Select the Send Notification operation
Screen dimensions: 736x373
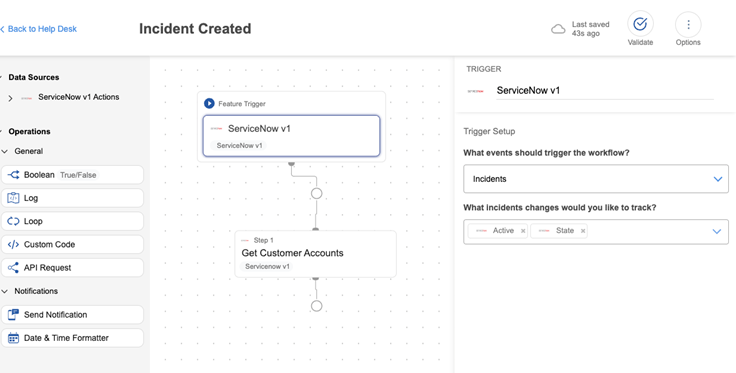click(x=72, y=314)
